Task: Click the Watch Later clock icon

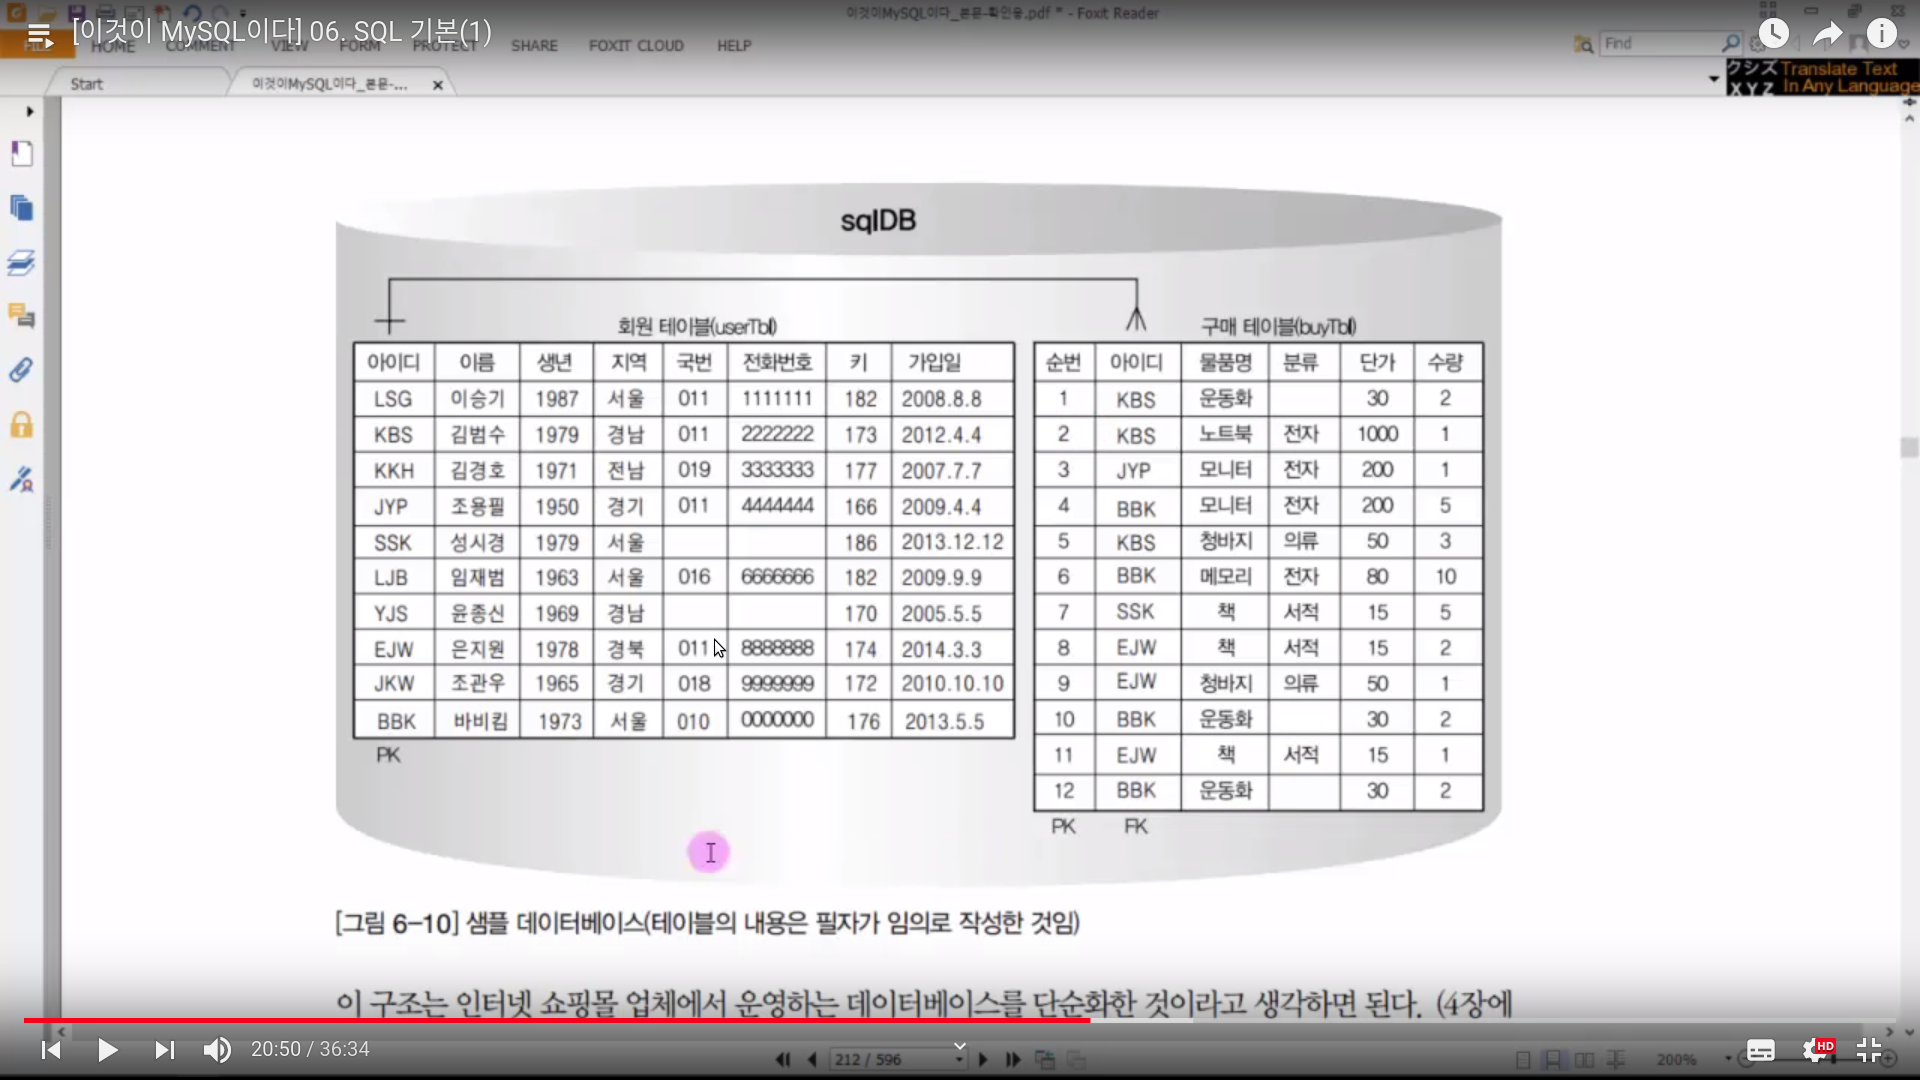Action: (x=1774, y=34)
